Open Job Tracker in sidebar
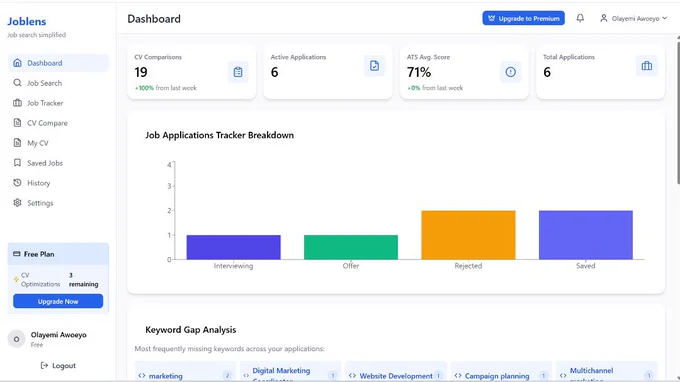 [58, 103]
